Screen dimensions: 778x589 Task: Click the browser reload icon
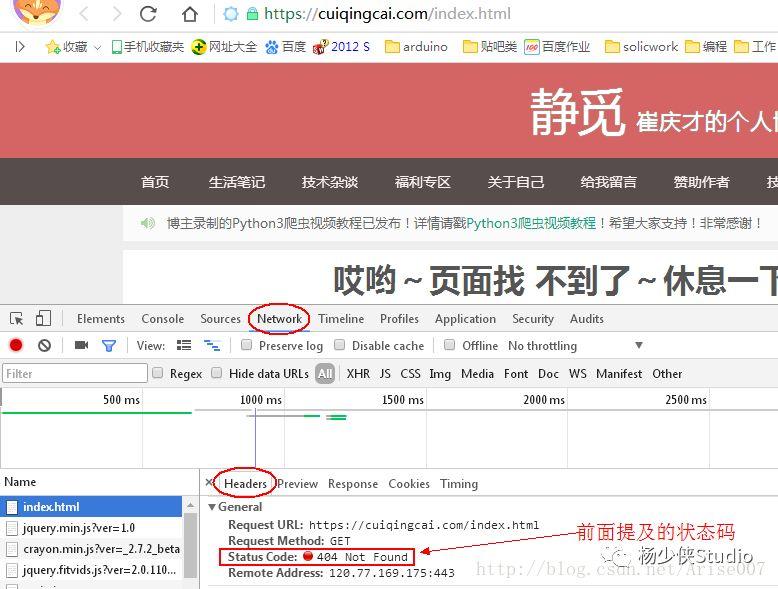pos(148,13)
